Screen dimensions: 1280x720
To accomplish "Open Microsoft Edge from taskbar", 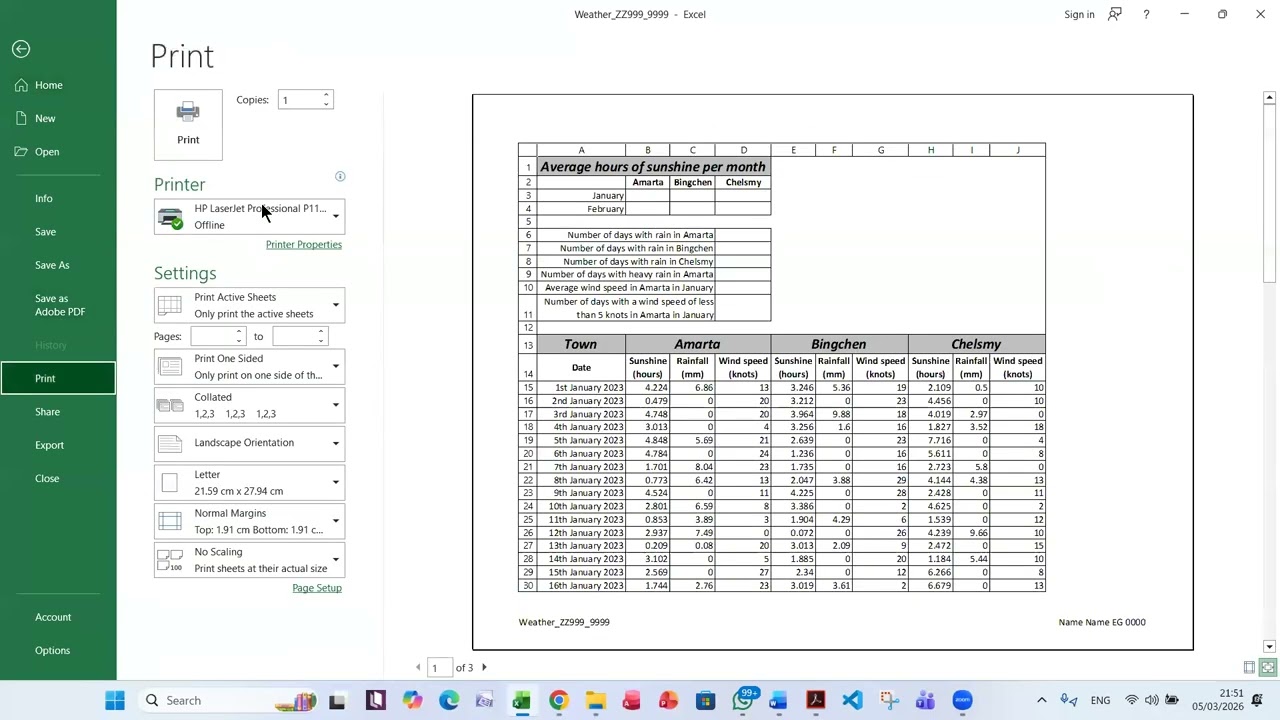I will click(449, 701).
